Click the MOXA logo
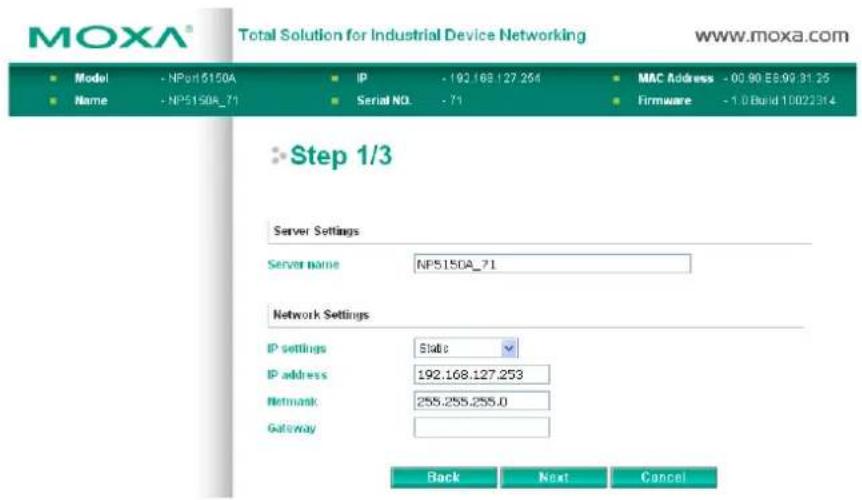The width and height of the screenshot is (862, 500). point(110,37)
